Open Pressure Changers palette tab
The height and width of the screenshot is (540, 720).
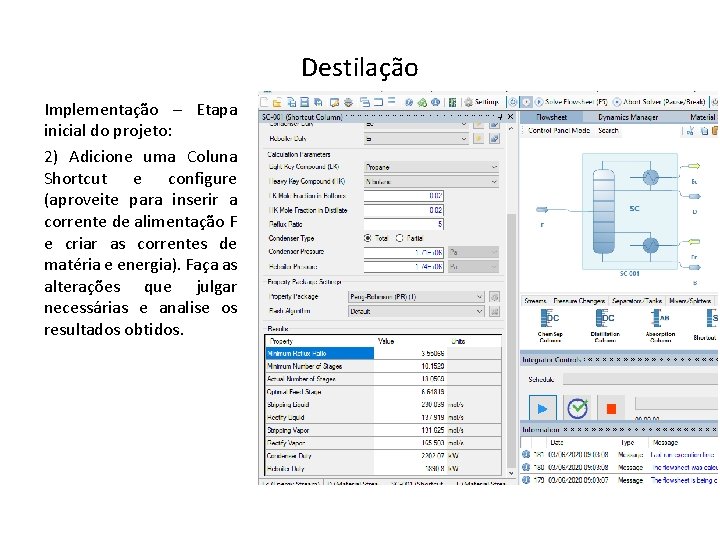pos(579,301)
